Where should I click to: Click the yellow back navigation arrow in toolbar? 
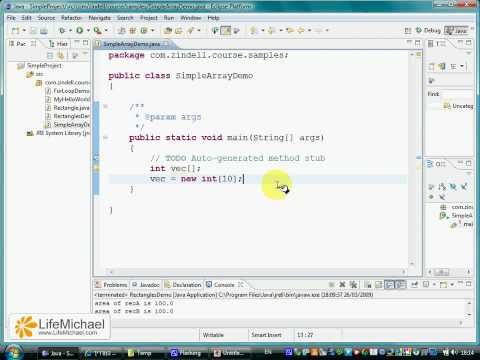(x=289, y=30)
